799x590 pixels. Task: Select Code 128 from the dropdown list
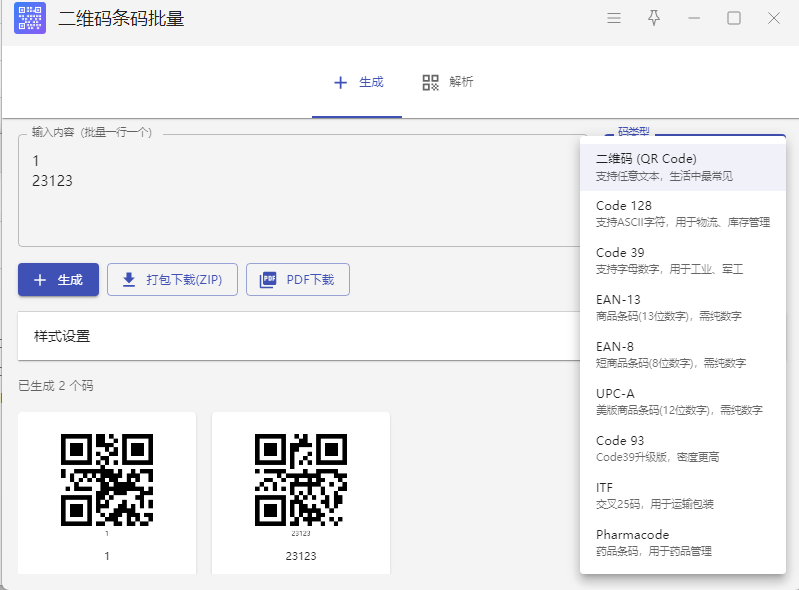tap(683, 214)
